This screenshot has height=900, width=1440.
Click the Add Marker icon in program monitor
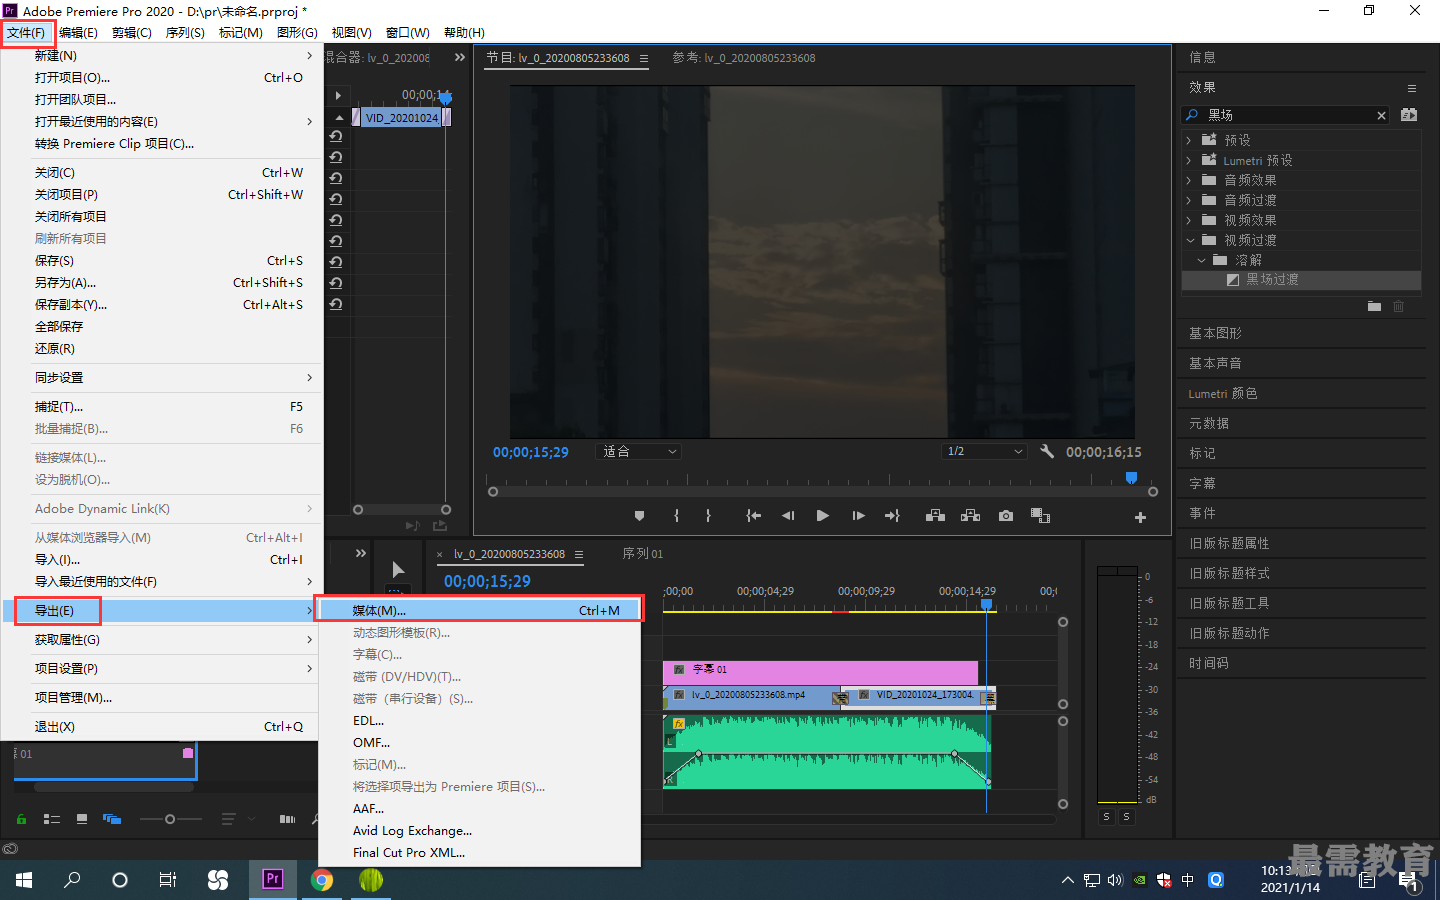[639, 516]
